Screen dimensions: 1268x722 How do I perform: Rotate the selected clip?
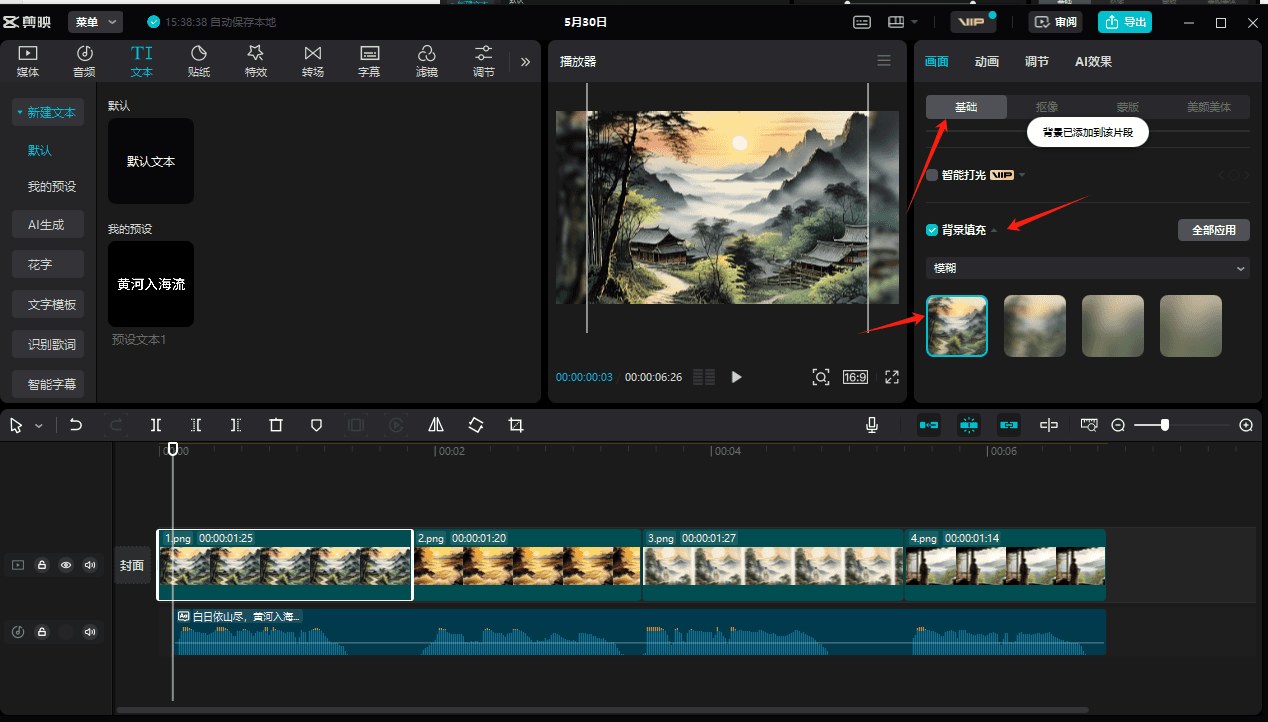(x=476, y=425)
